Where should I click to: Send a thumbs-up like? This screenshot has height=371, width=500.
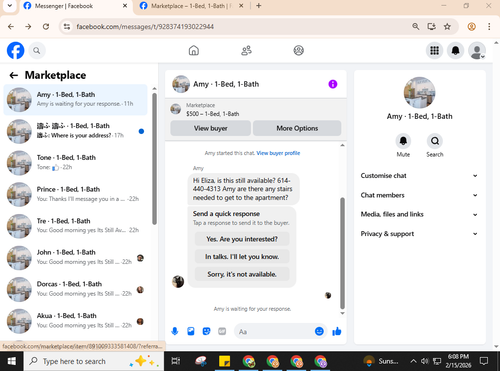[337, 331]
